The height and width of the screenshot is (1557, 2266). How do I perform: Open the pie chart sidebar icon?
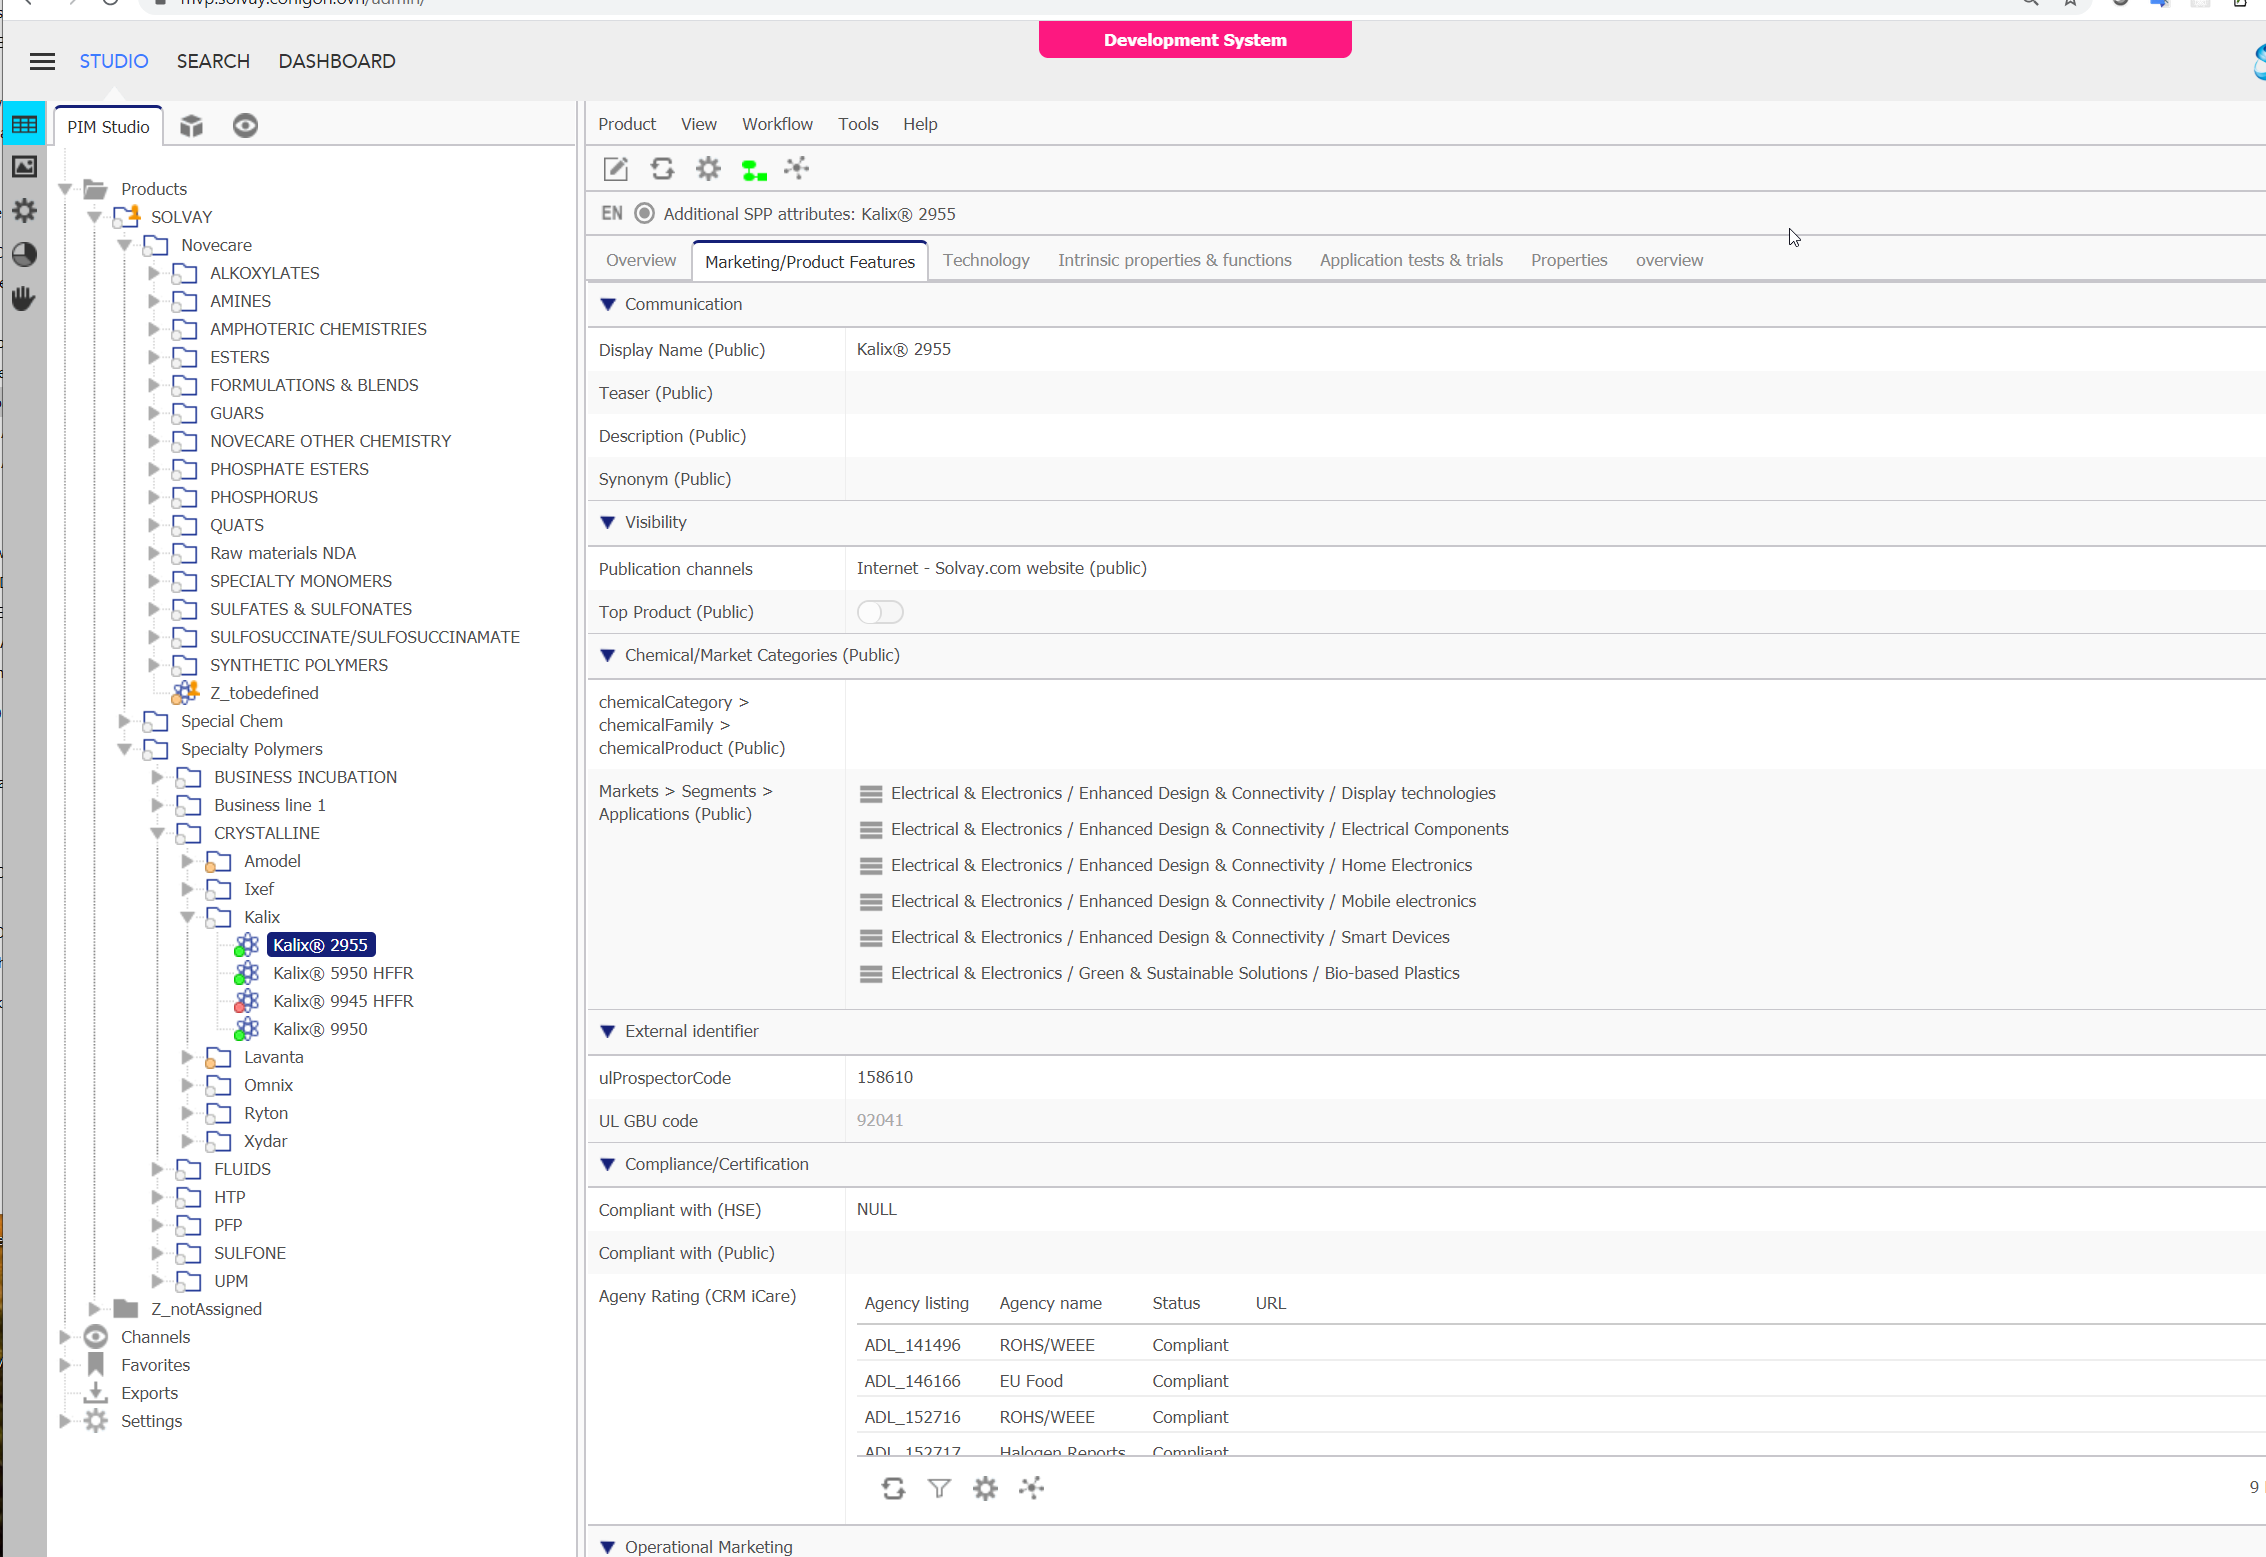24,254
